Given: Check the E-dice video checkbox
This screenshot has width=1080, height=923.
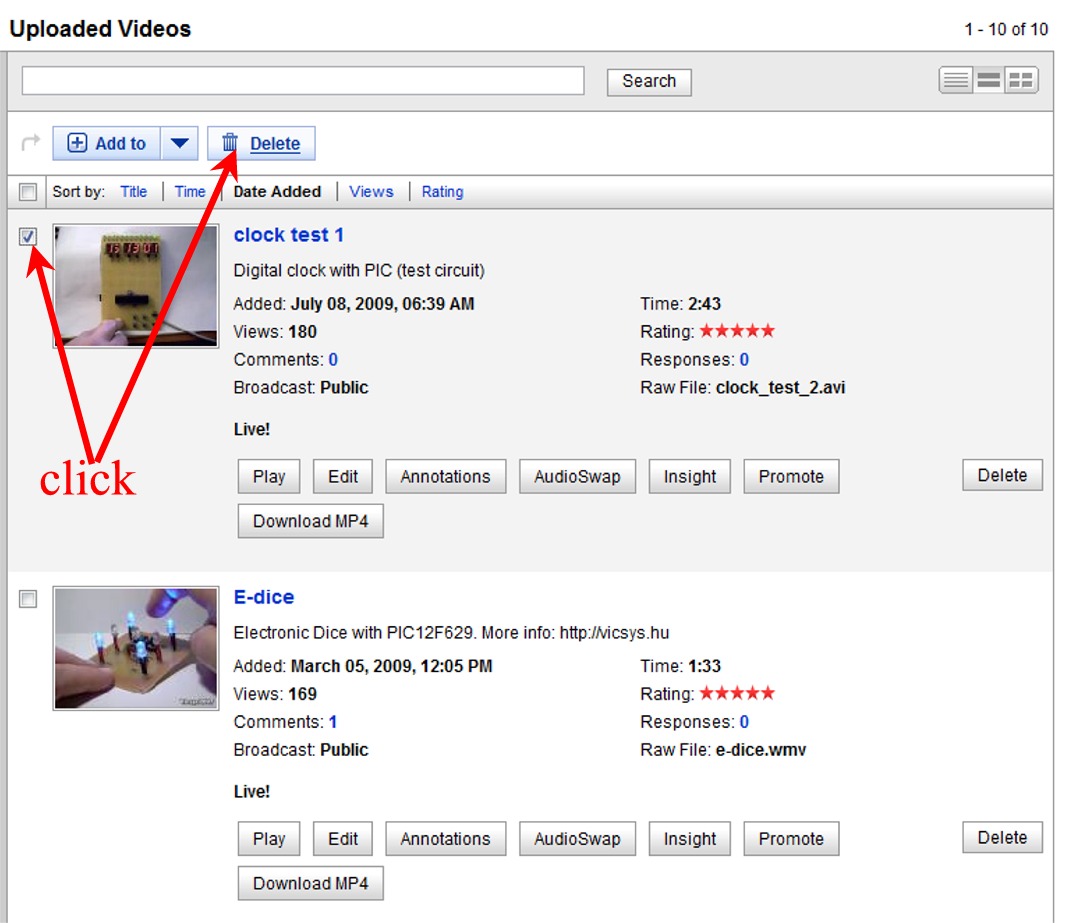Looking at the screenshot, I should tap(28, 599).
